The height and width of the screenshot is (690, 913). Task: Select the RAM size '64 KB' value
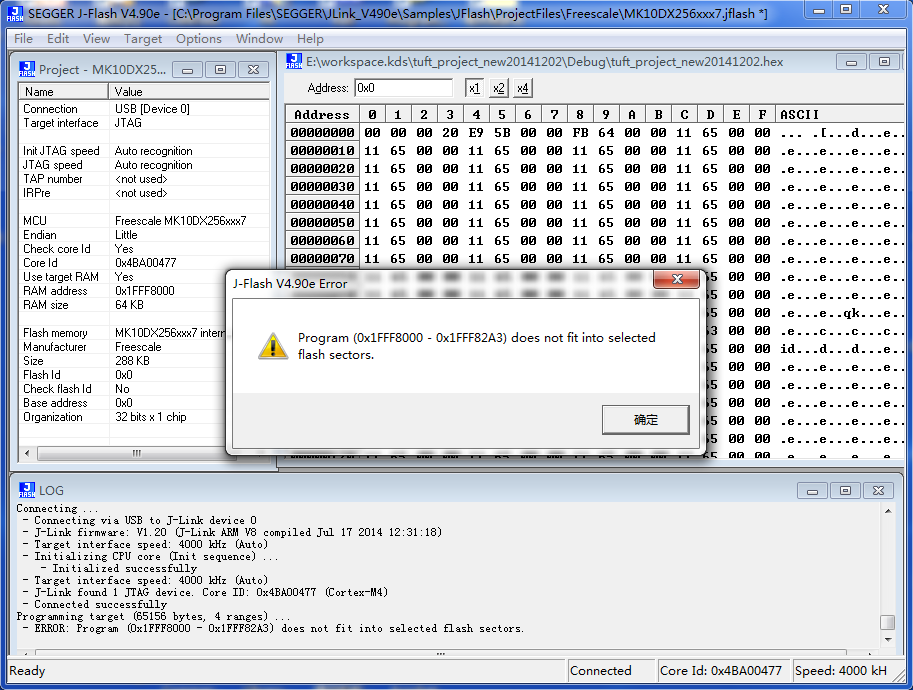click(129, 305)
